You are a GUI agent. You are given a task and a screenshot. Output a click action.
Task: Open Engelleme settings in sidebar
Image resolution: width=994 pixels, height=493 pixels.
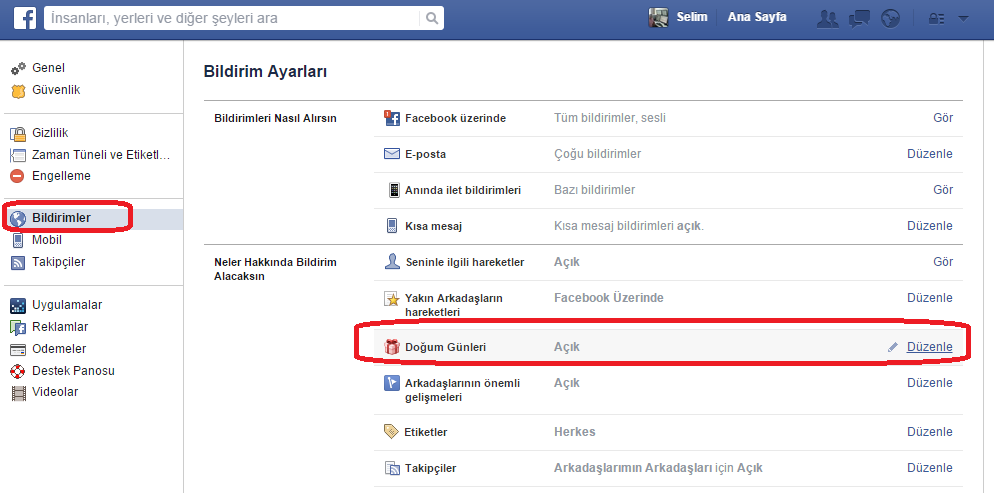[x=61, y=176]
